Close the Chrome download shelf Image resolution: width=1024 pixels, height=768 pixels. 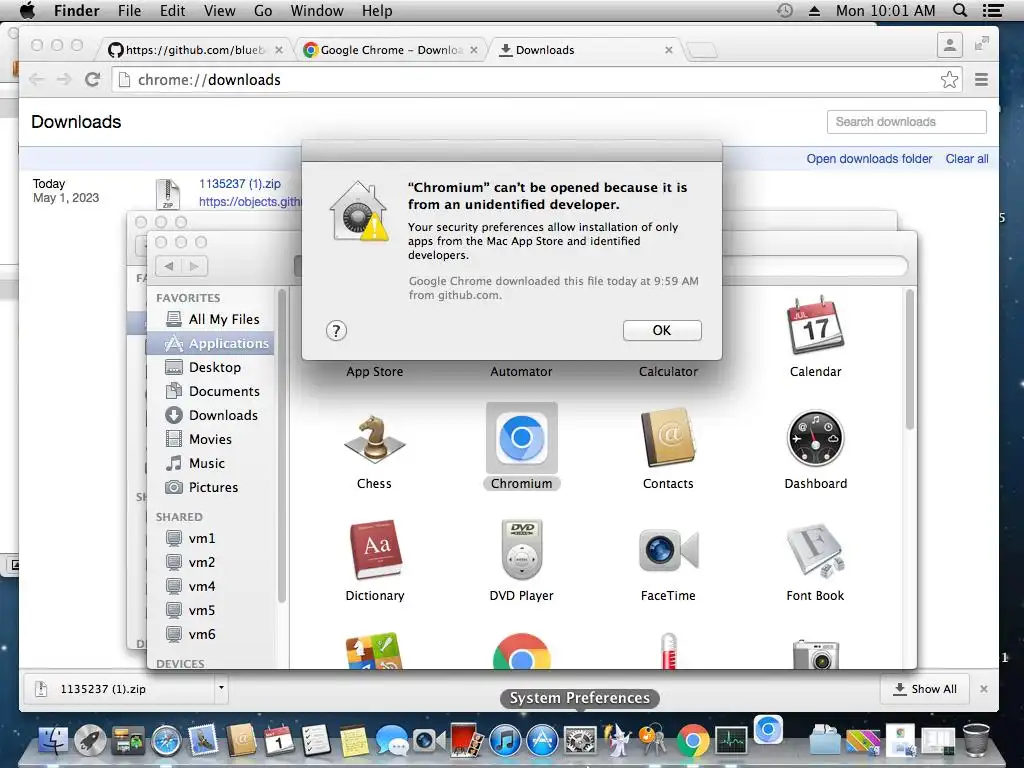[x=984, y=689]
